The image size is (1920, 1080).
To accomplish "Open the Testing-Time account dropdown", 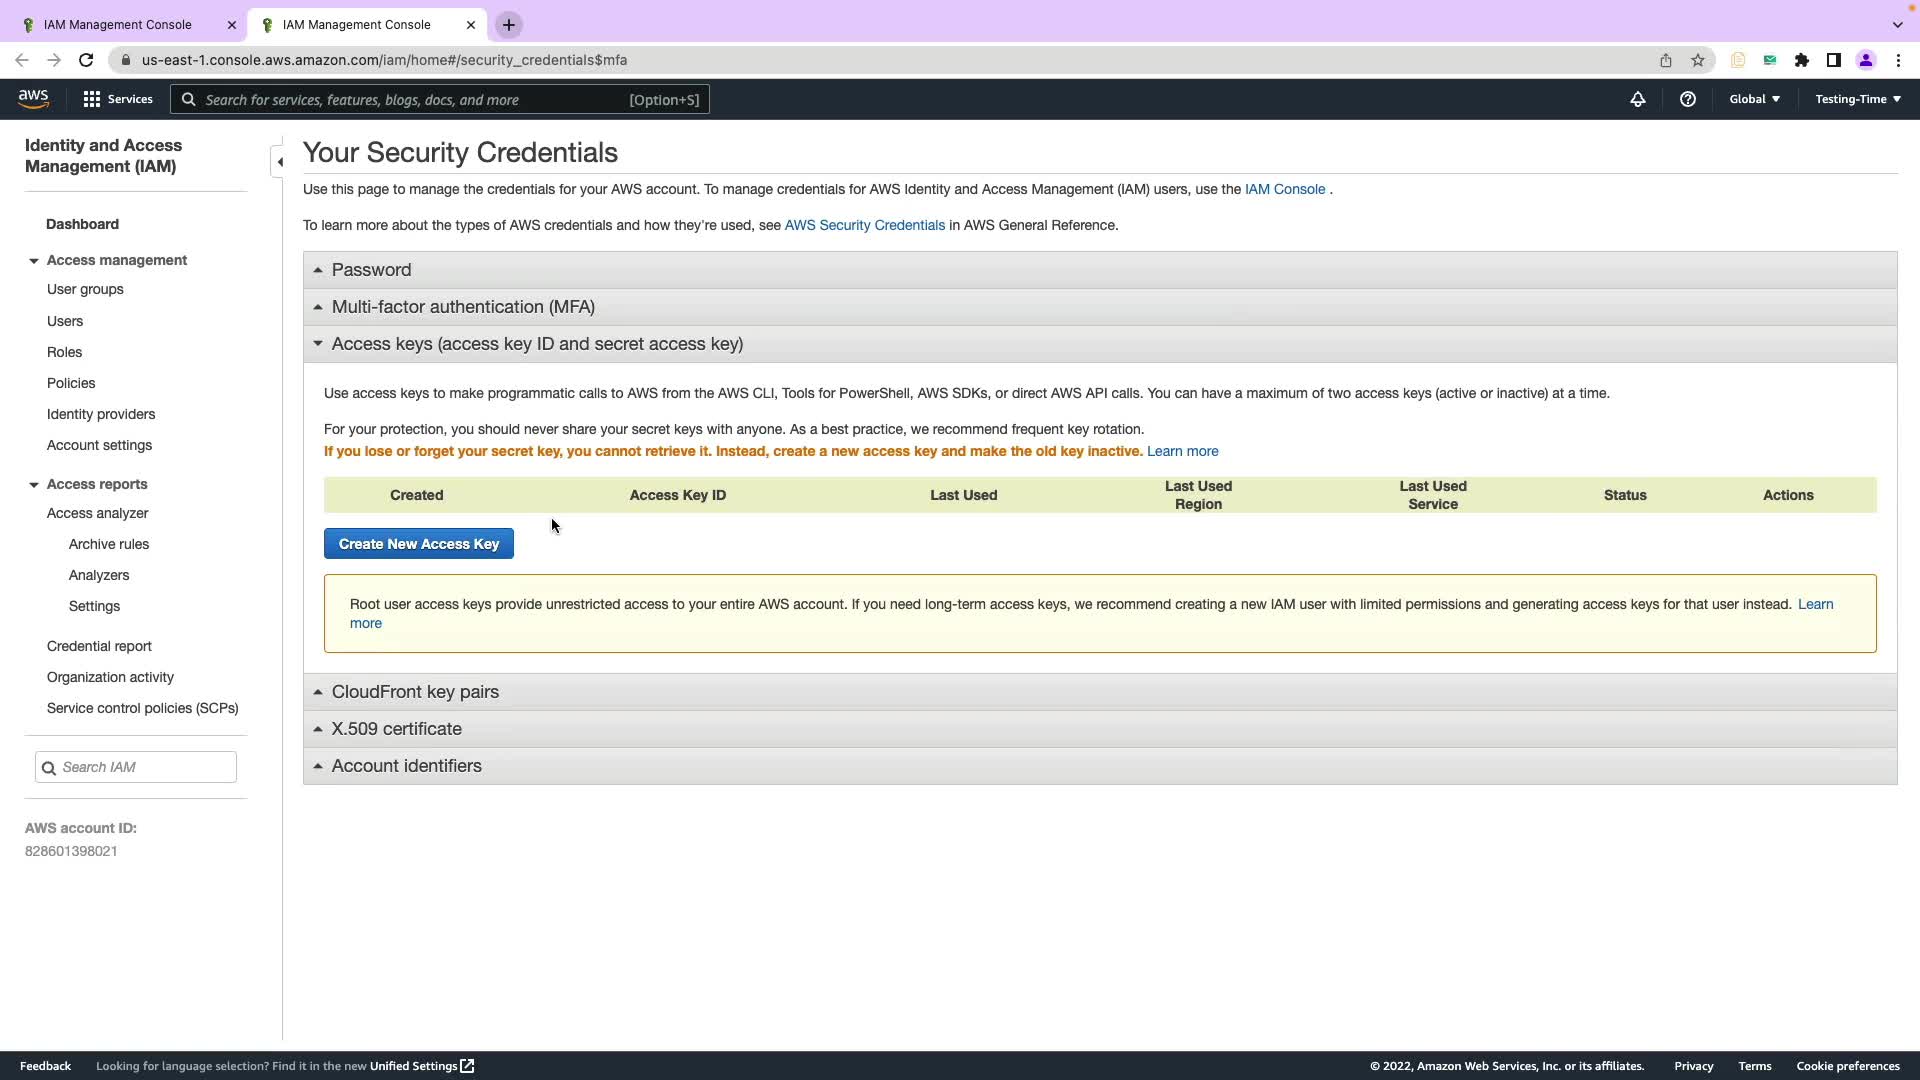I will [1857, 99].
